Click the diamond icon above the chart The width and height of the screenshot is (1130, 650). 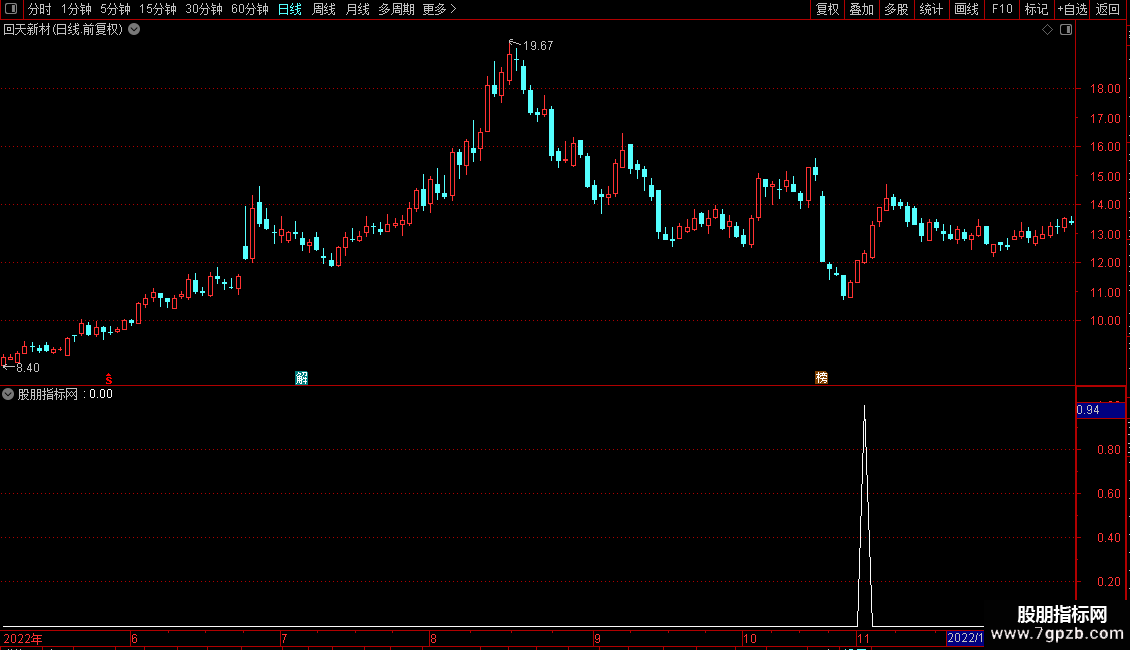(x=1048, y=30)
